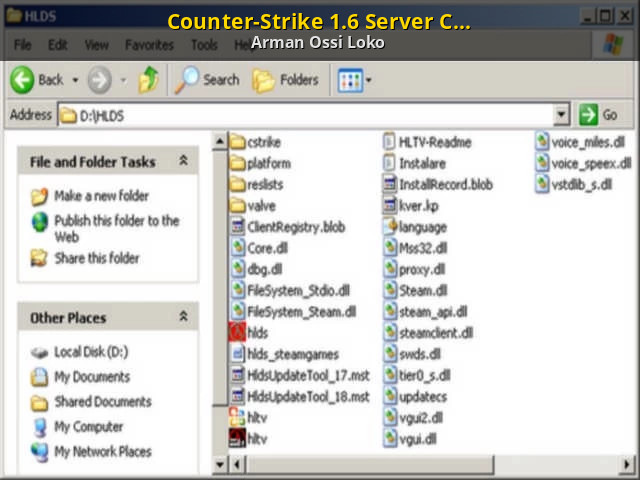This screenshot has height=480, width=640.
Task: Open the Favorites menu
Action: [x=149, y=45]
